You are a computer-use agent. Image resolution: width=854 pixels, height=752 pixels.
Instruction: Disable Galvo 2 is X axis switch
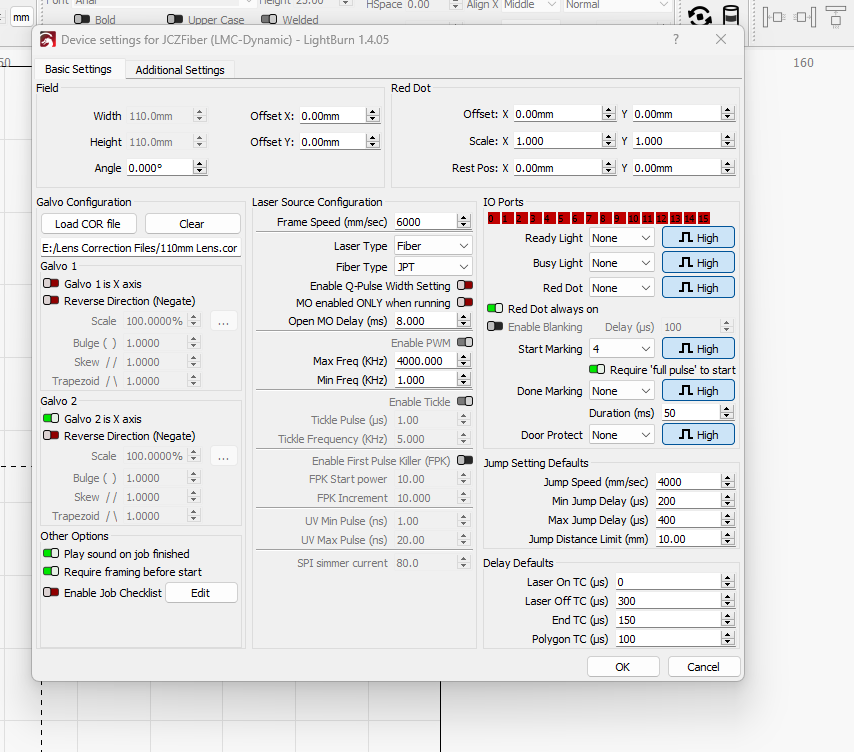click(x=51, y=418)
